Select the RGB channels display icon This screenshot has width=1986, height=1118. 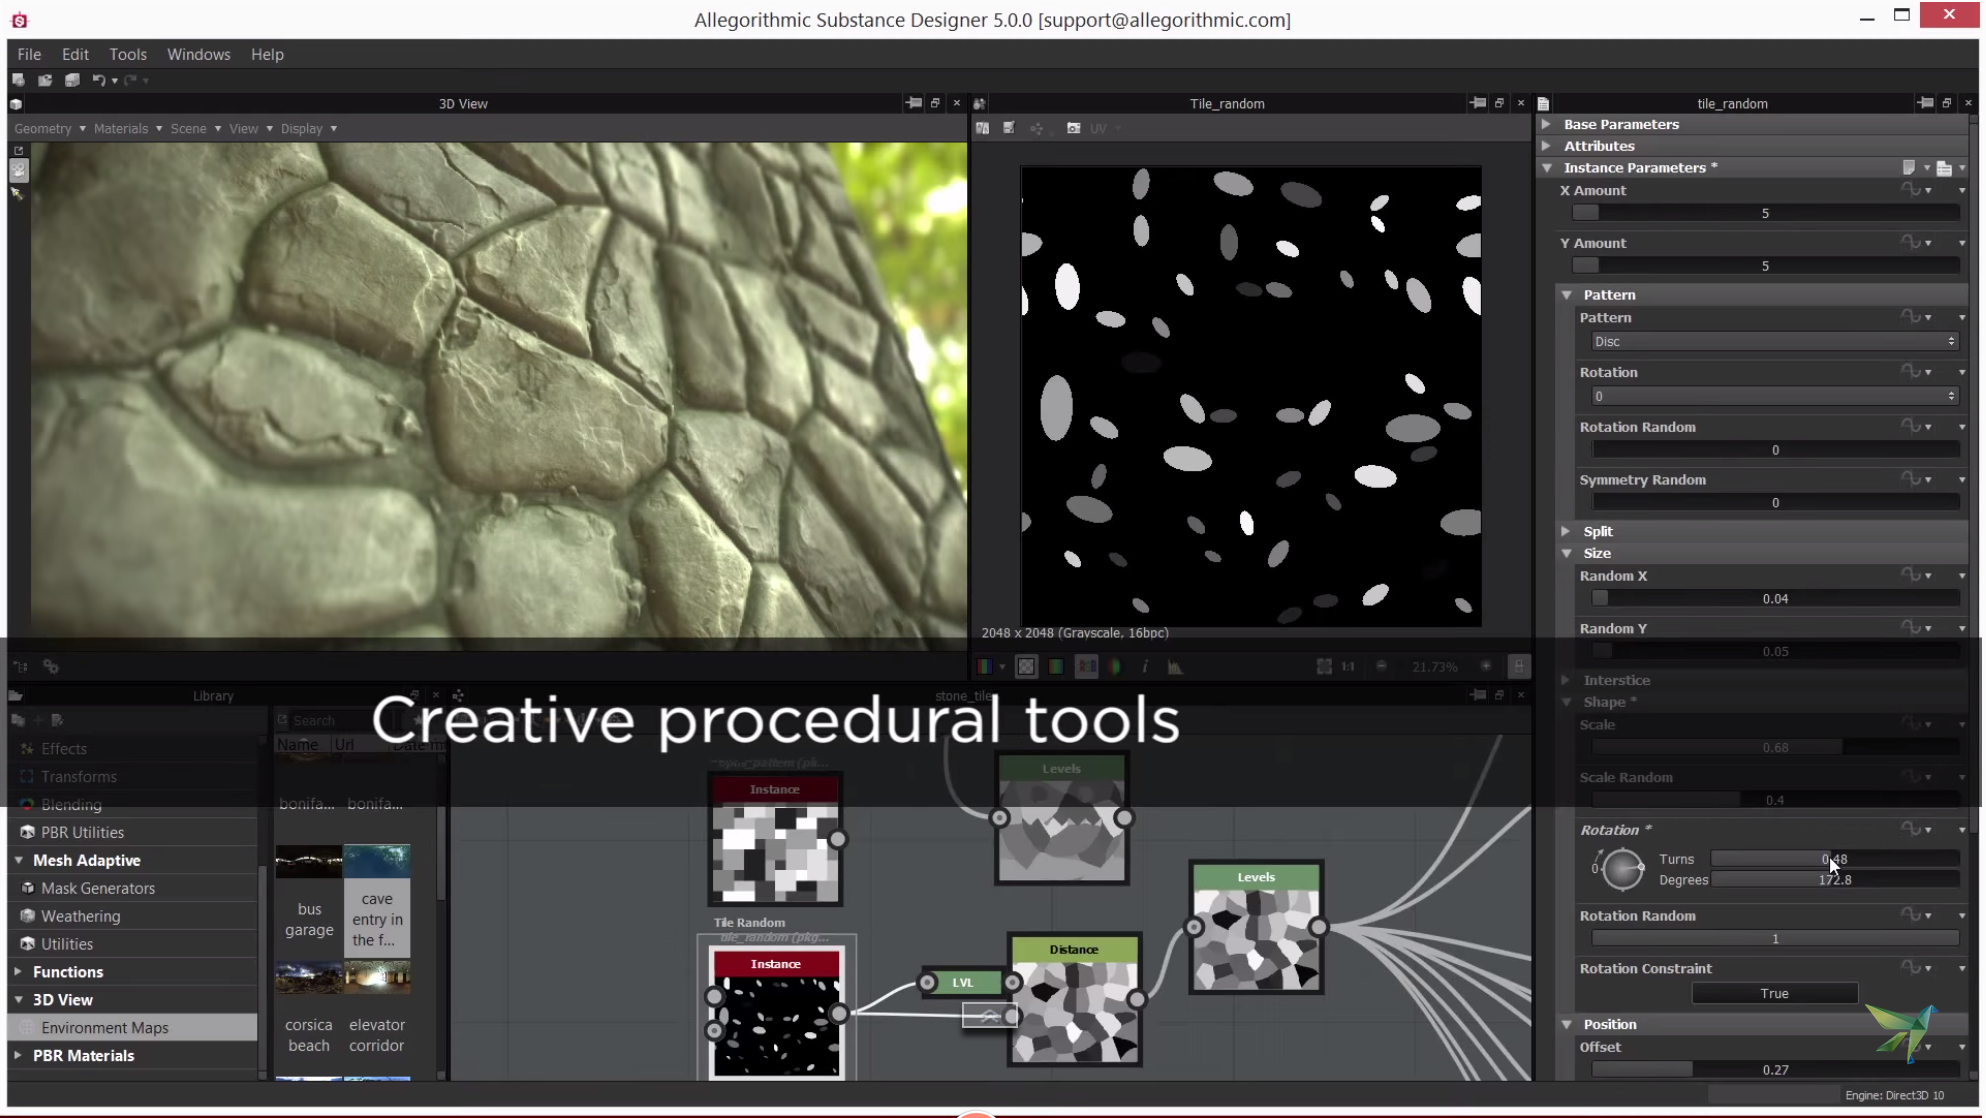point(1087,667)
